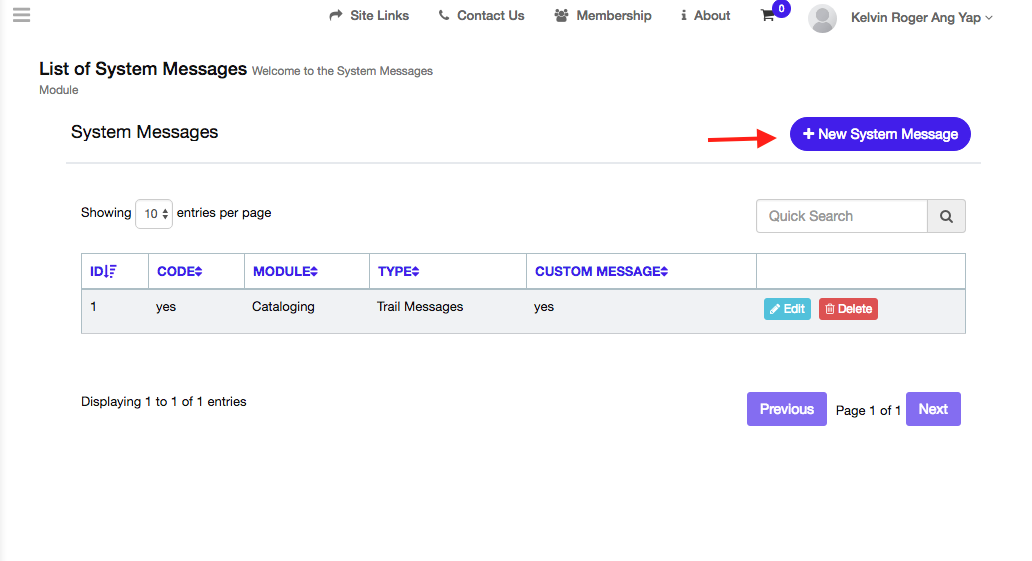Open entries per page dropdown
Viewport: 1032px width, 561px height.
click(x=154, y=214)
